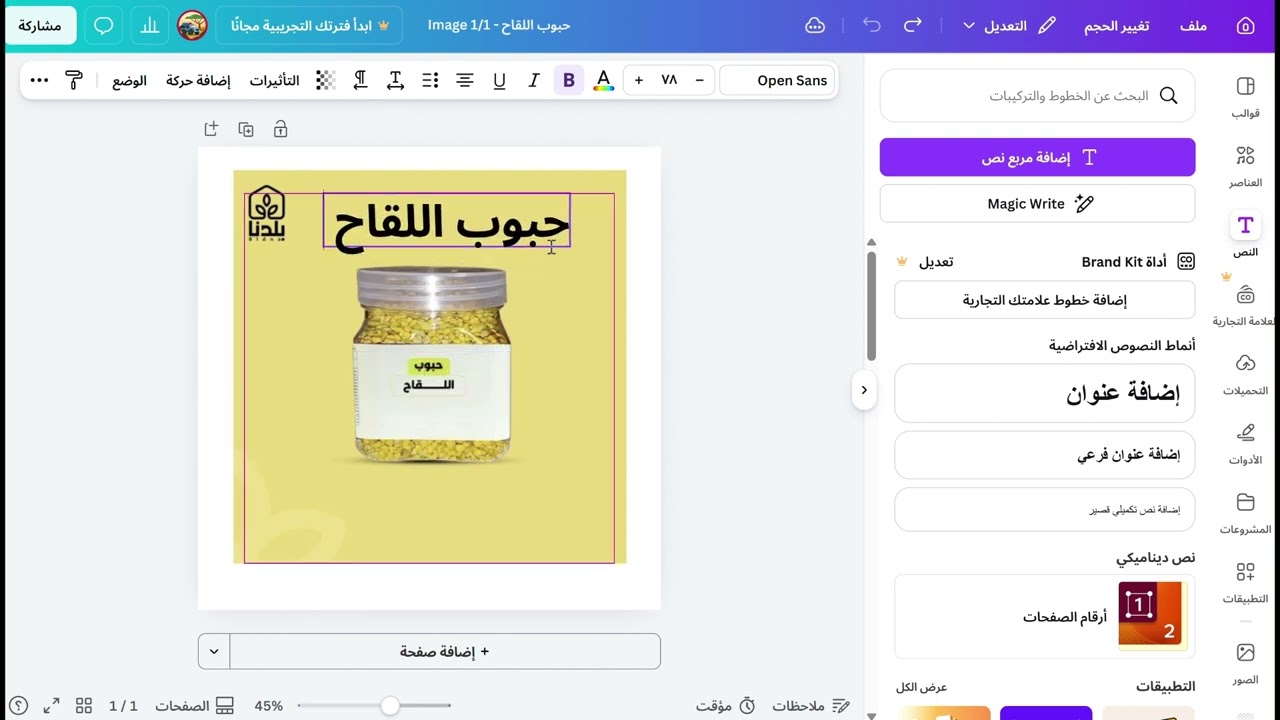Click the مشاركة share button
The width and height of the screenshot is (1280, 720).
point(40,26)
